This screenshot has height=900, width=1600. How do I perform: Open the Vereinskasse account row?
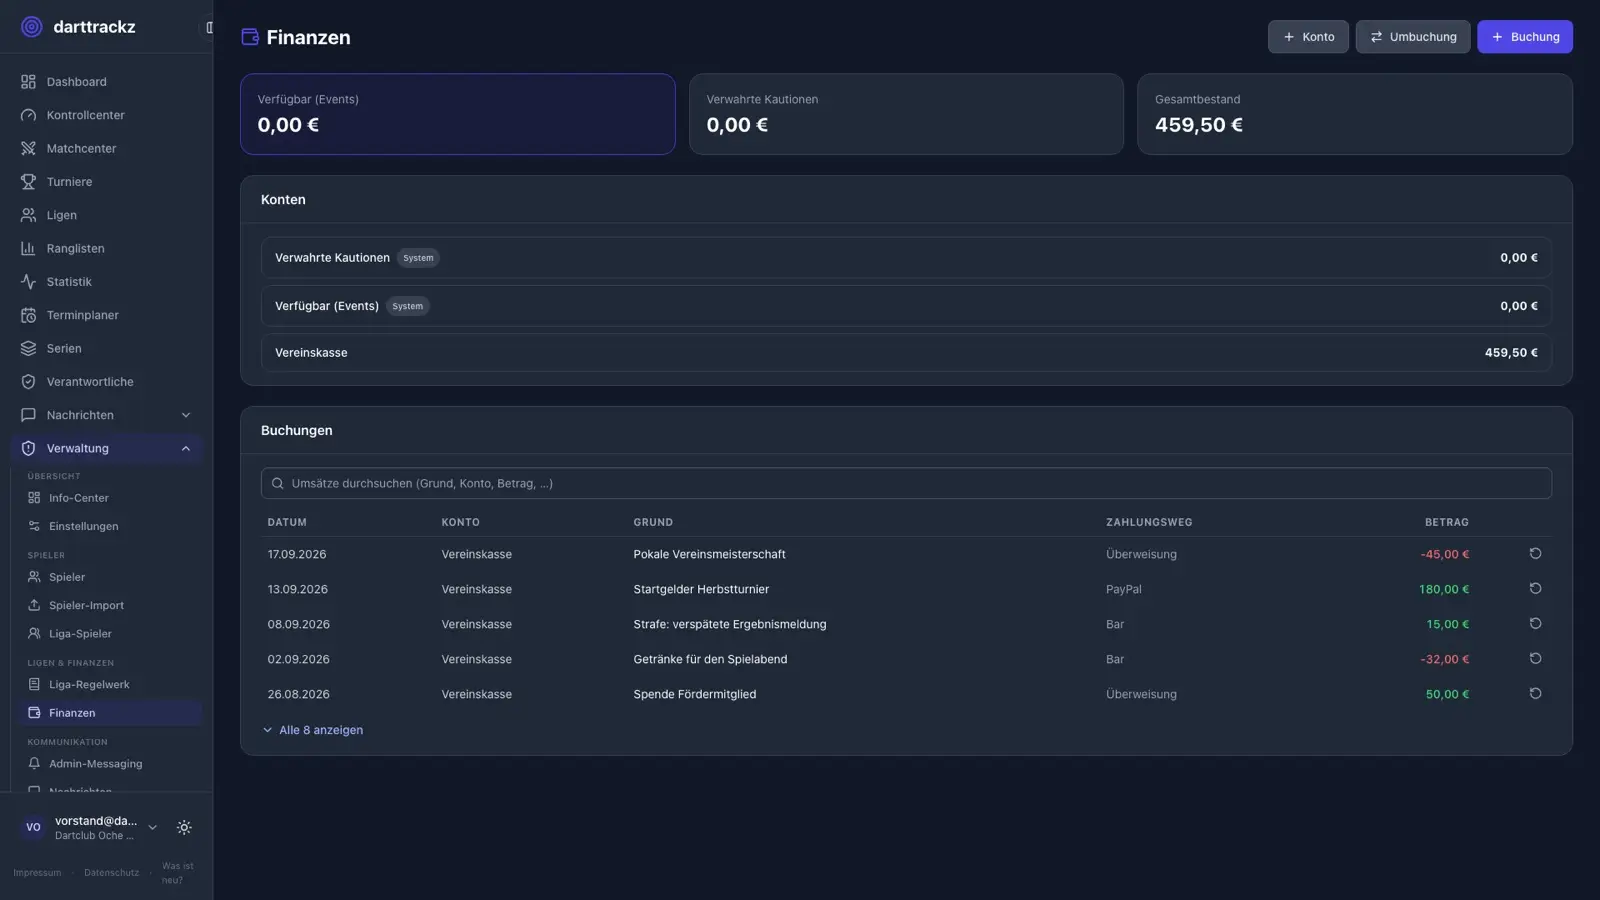(x=906, y=353)
